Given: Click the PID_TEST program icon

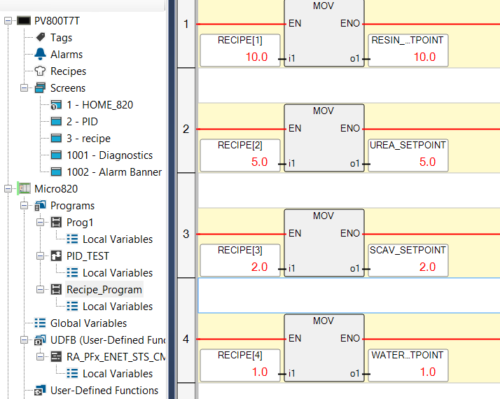Looking at the screenshot, I should [56, 256].
